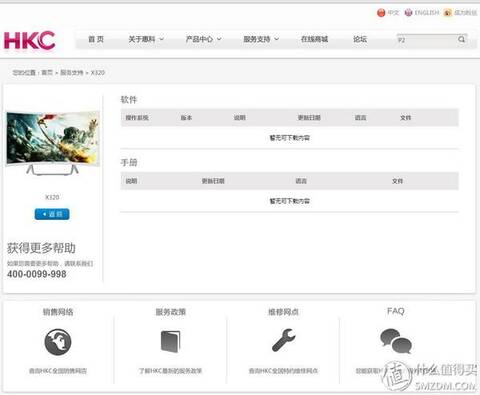Open the 在线商城 menu item
The width and height of the screenshot is (480, 395).
[315, 39]
